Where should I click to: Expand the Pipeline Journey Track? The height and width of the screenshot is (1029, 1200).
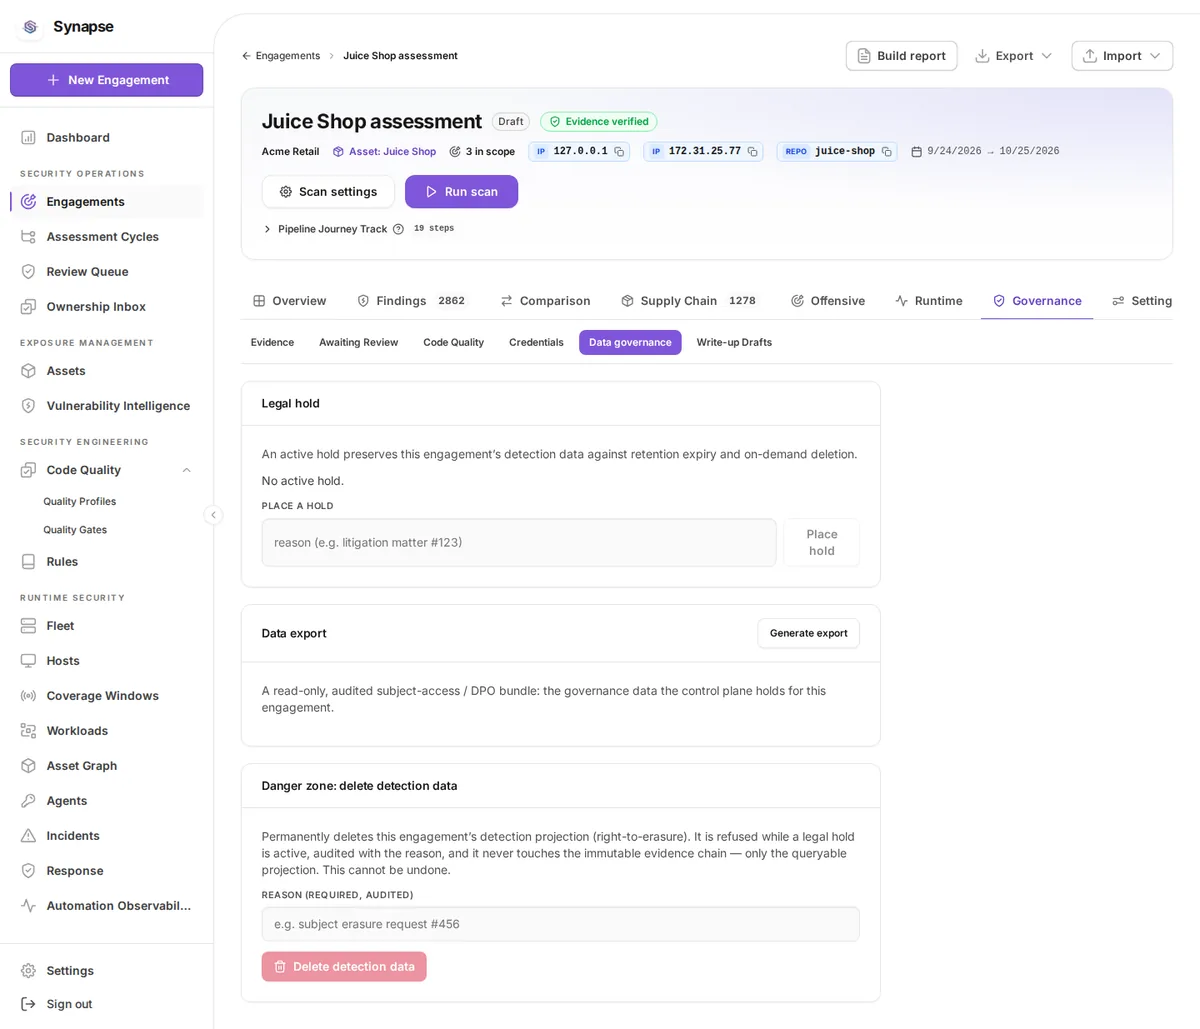click(267, 229)
